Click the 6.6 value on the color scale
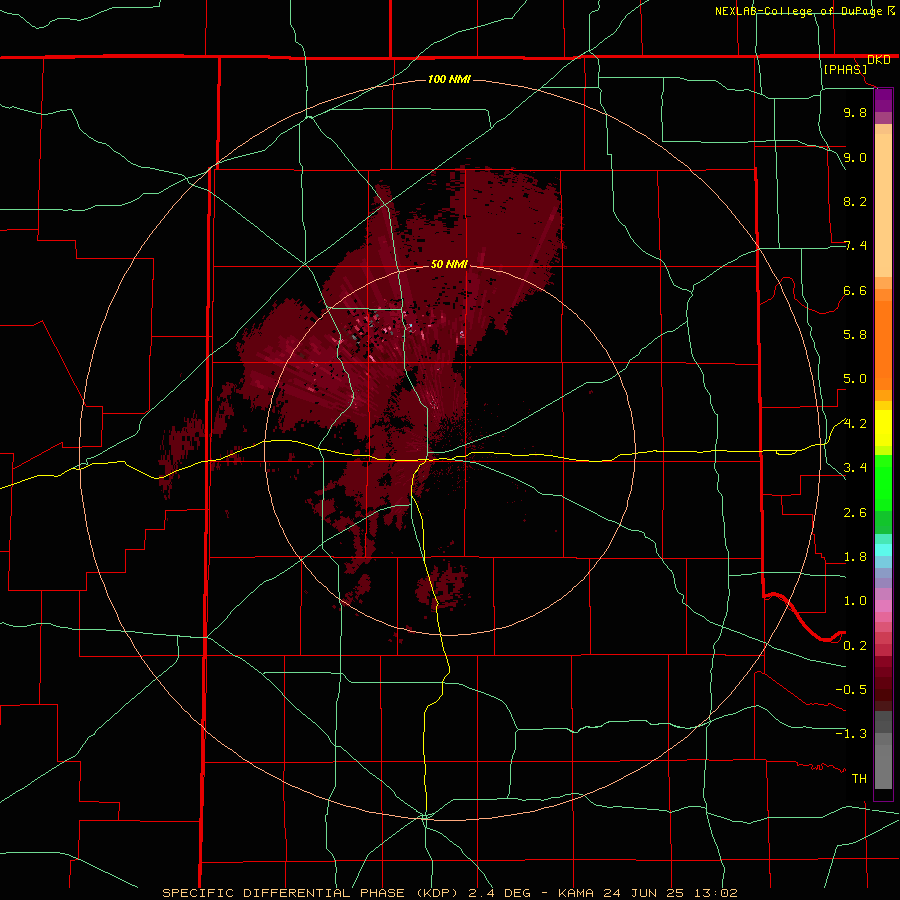 pyautogui.click(x=855, y=290)
